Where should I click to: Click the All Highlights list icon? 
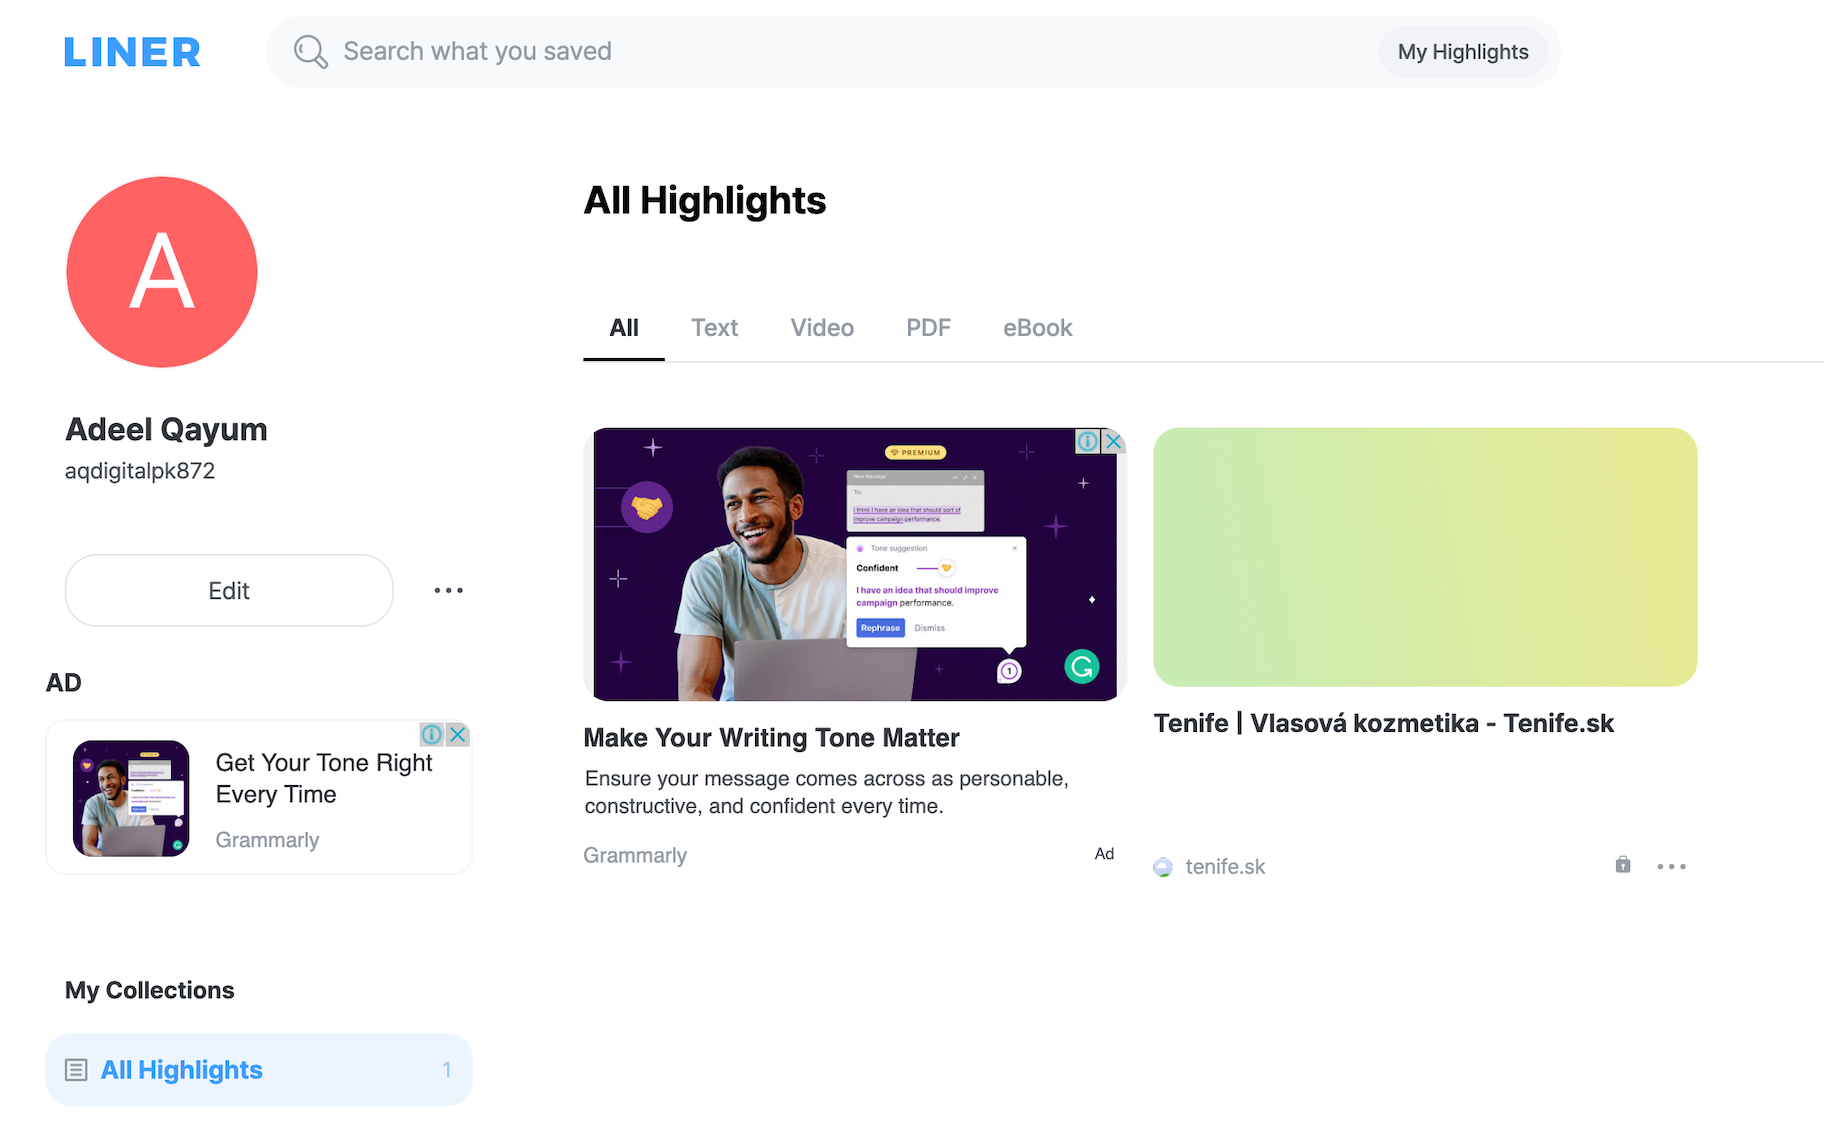pos(76,1070)
